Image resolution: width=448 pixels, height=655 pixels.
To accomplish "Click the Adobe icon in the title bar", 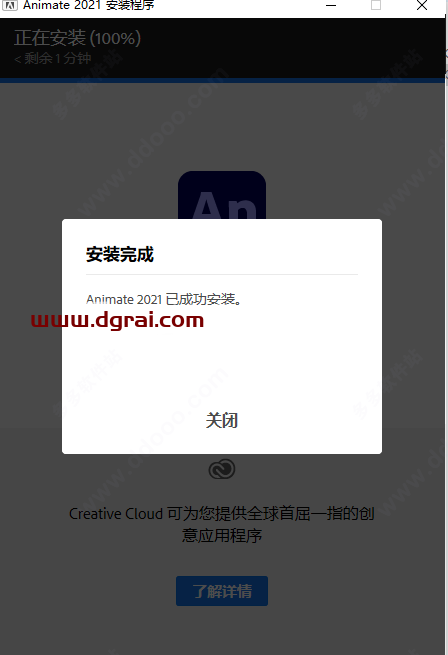I will [x=10, y=5].
